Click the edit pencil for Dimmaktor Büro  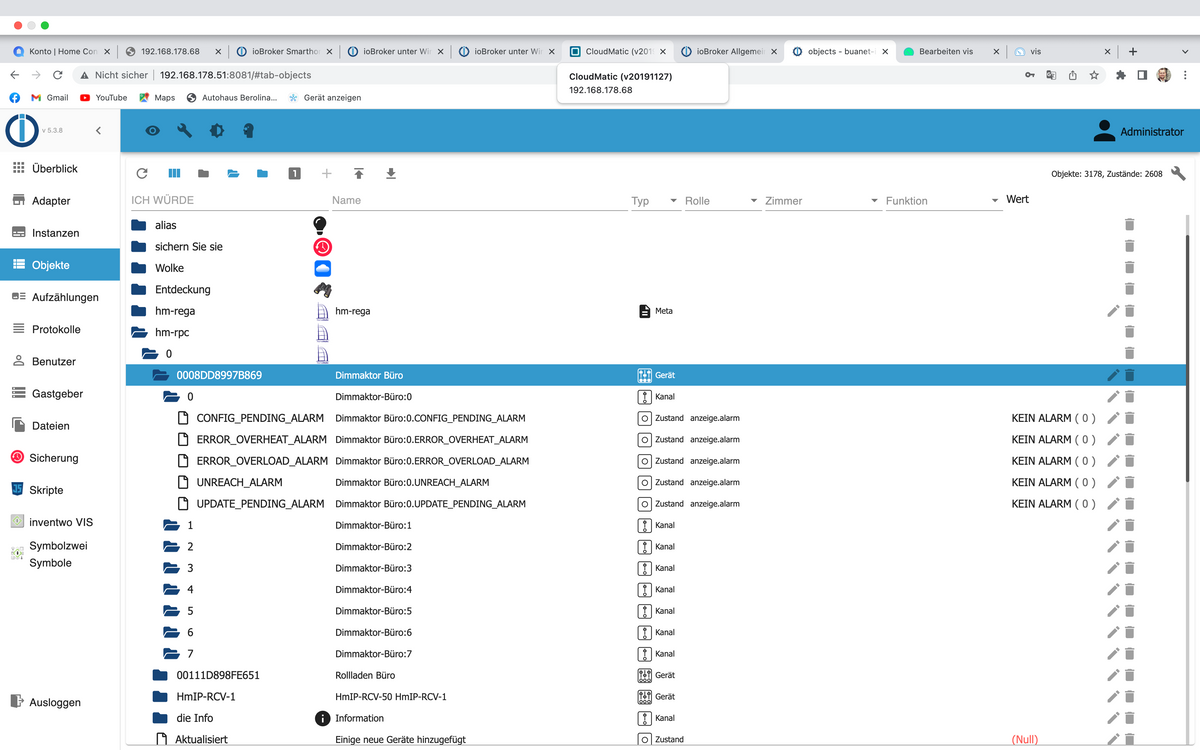pos(1113,375)
